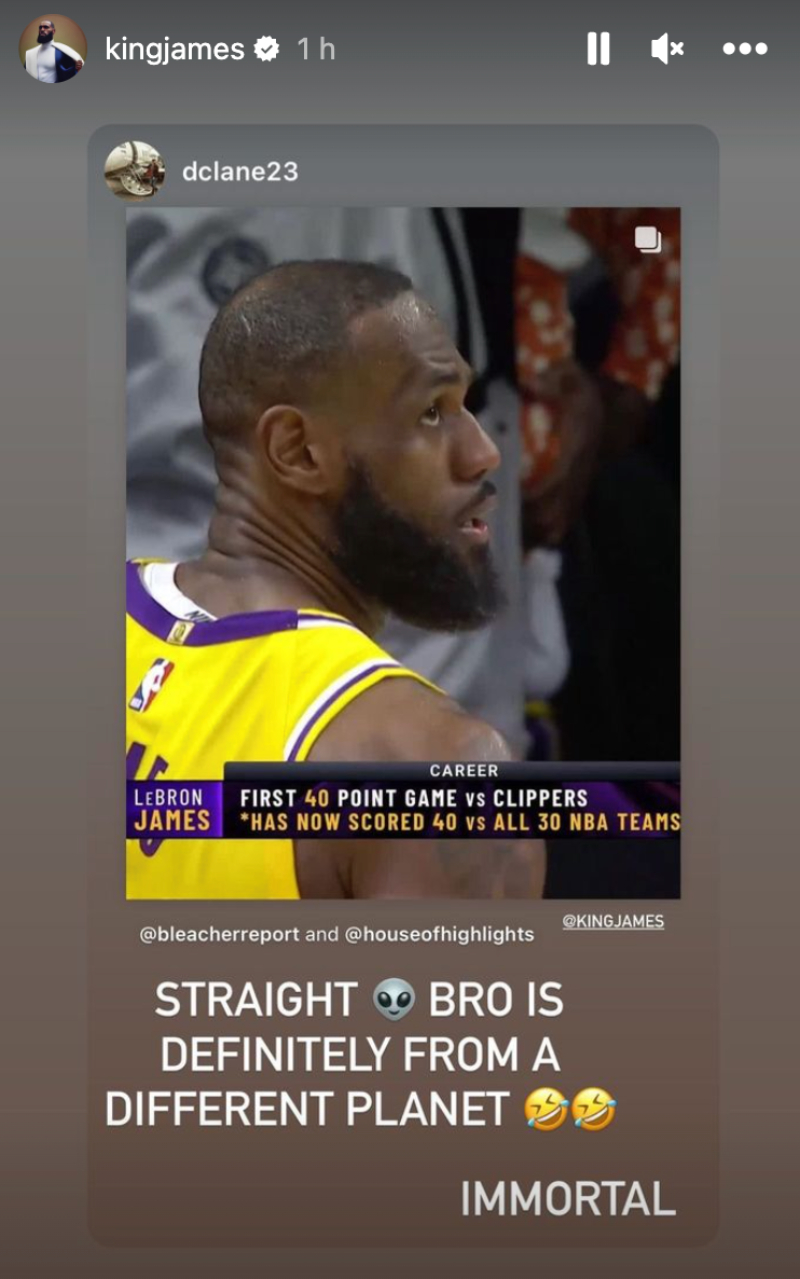
Task: Tap the kingjames username in header
Action: pyautogui.click(x=175, y=49)
